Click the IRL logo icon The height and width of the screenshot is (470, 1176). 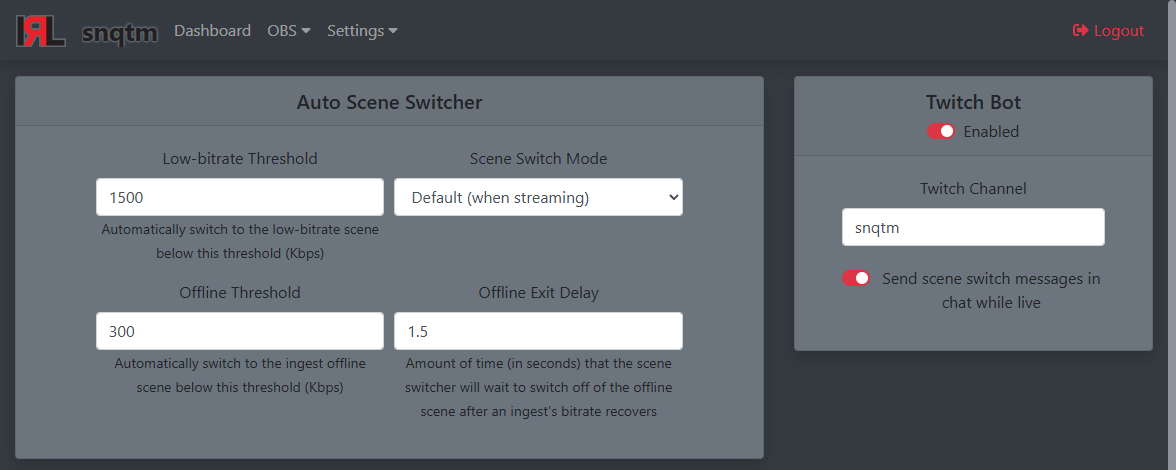[x=41, y=31]
